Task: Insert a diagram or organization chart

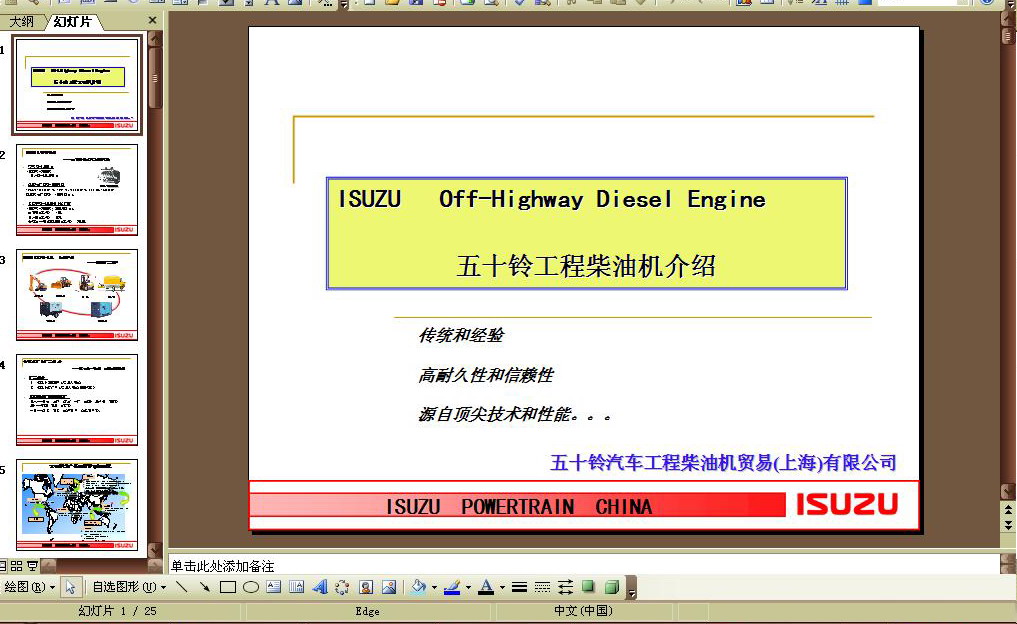Action: coord(342,587)
